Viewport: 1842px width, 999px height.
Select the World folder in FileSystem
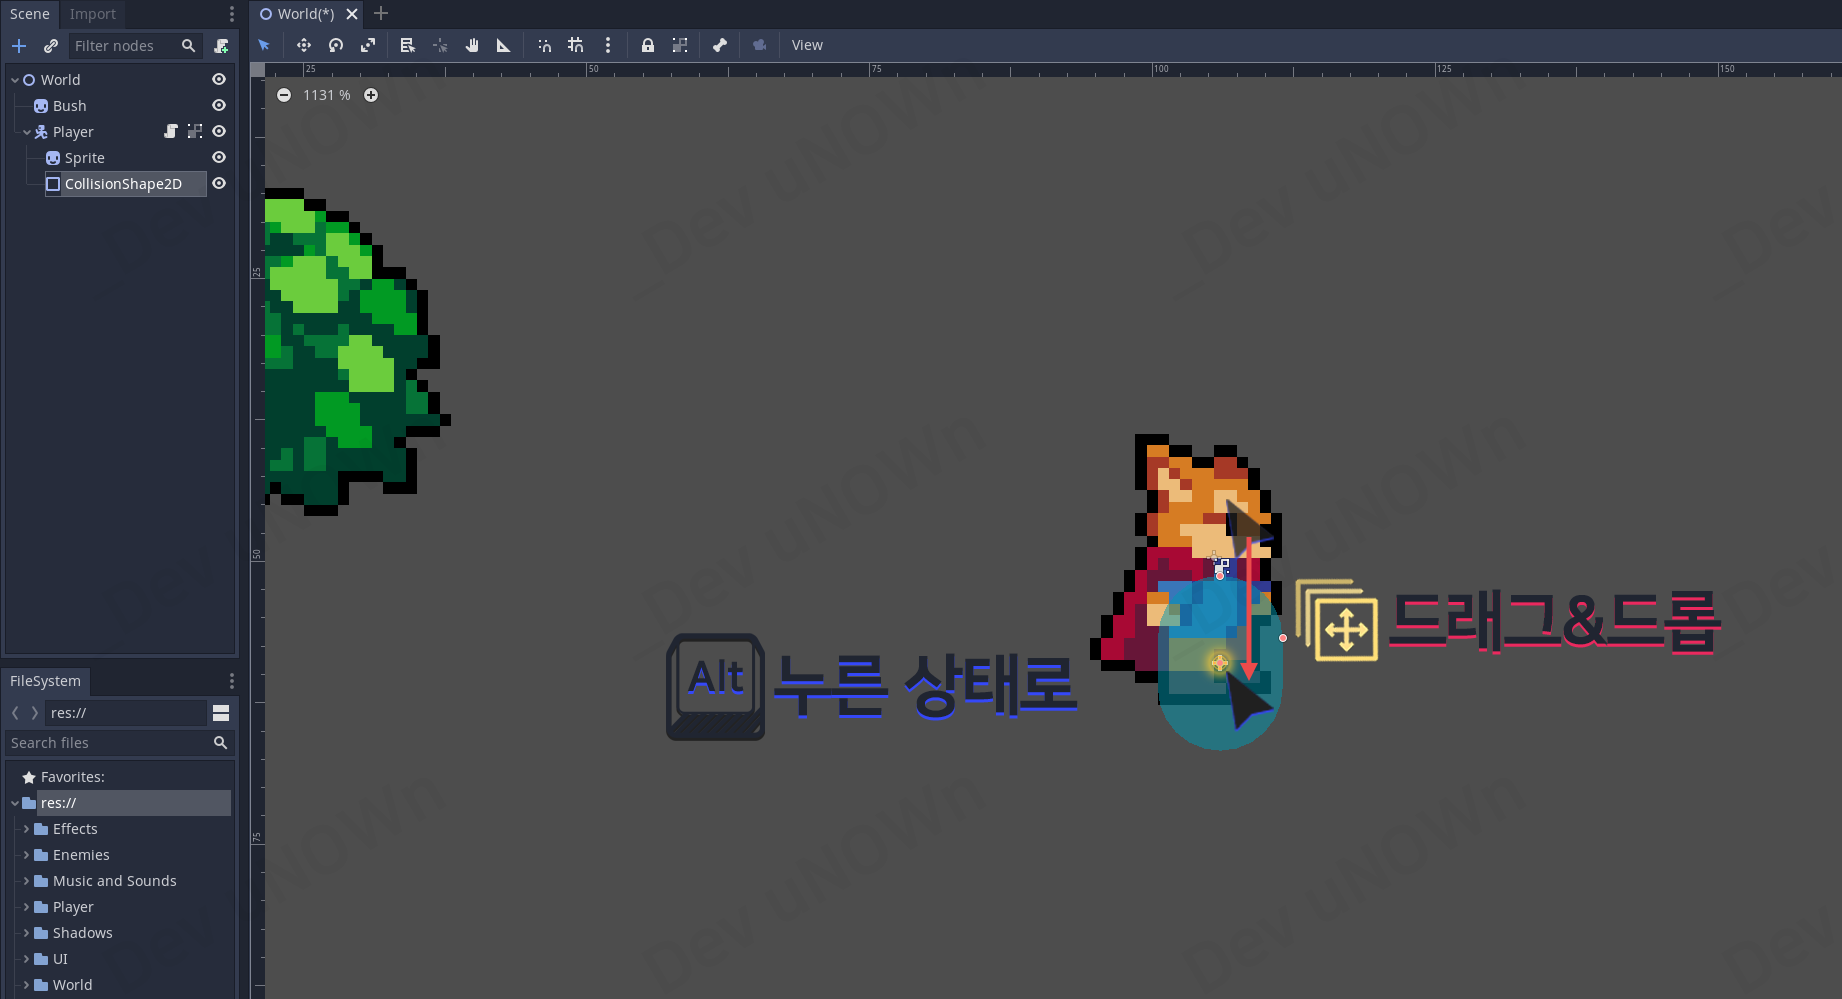[72, 985]
